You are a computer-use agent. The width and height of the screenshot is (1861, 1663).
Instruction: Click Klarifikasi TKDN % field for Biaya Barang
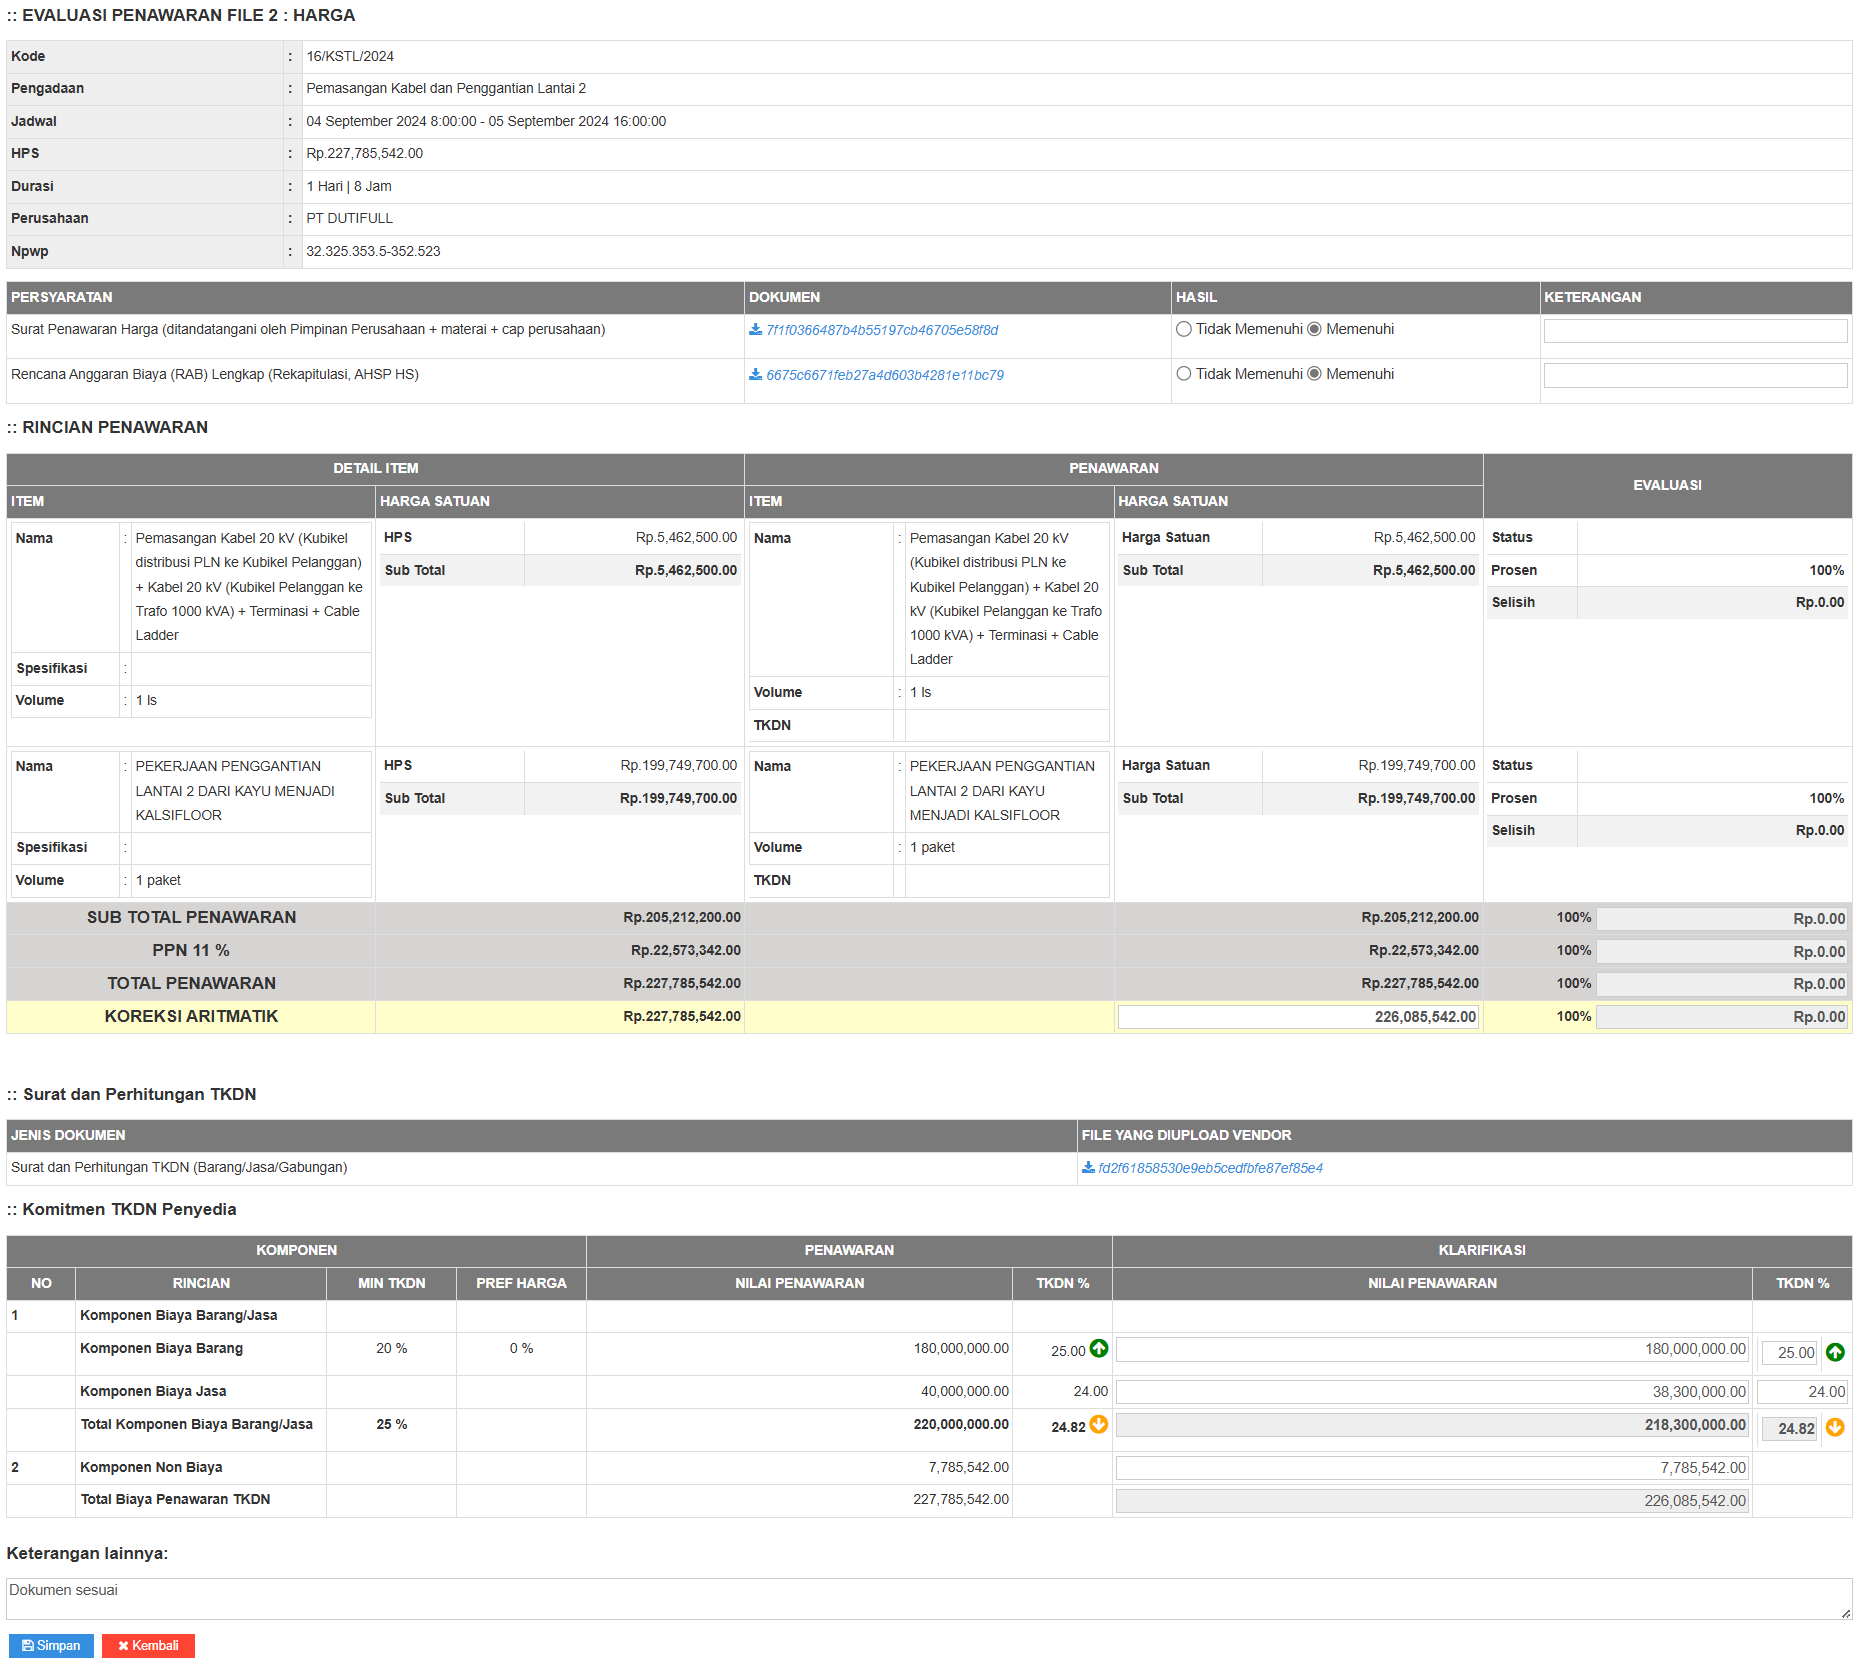(1788, 1352)
